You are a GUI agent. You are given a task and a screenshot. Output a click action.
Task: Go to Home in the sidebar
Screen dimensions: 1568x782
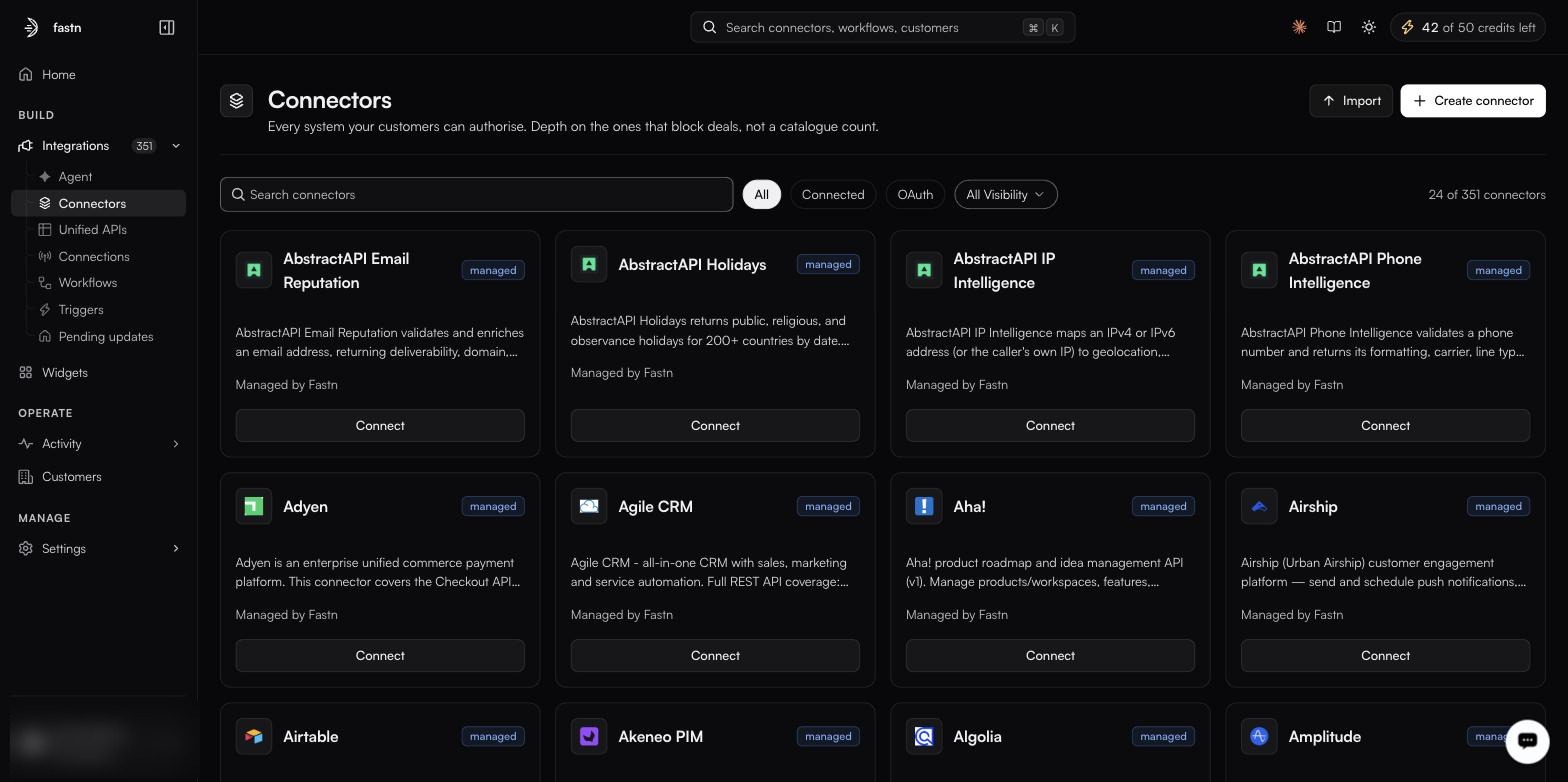tap(98, 74)
